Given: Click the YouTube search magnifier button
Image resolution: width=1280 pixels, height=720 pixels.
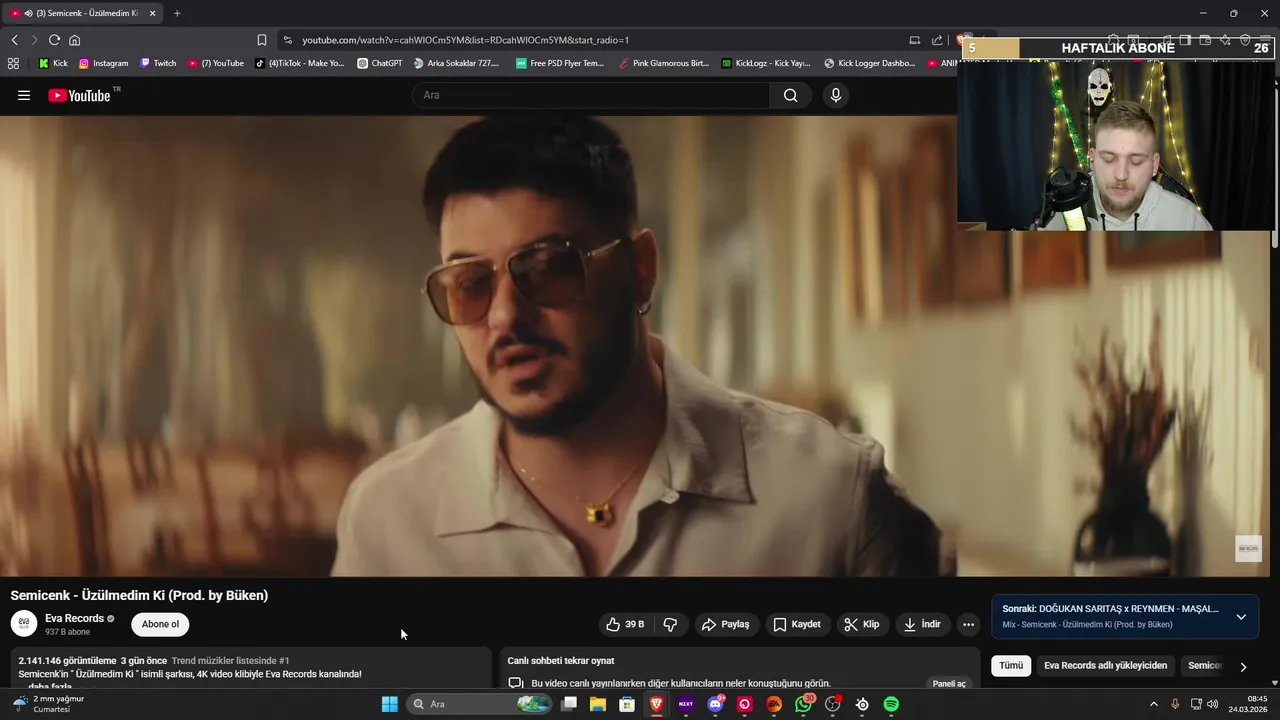Looking at the screenshot, I should (791, 95).
